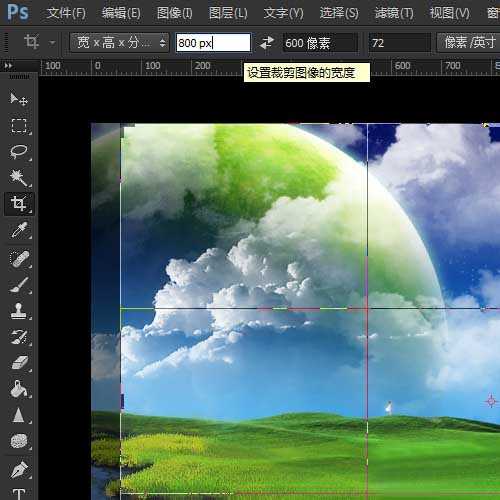Select the Lasso tool
The height and width of the screenshot is (500, 500).
click(x=19, y=152)
